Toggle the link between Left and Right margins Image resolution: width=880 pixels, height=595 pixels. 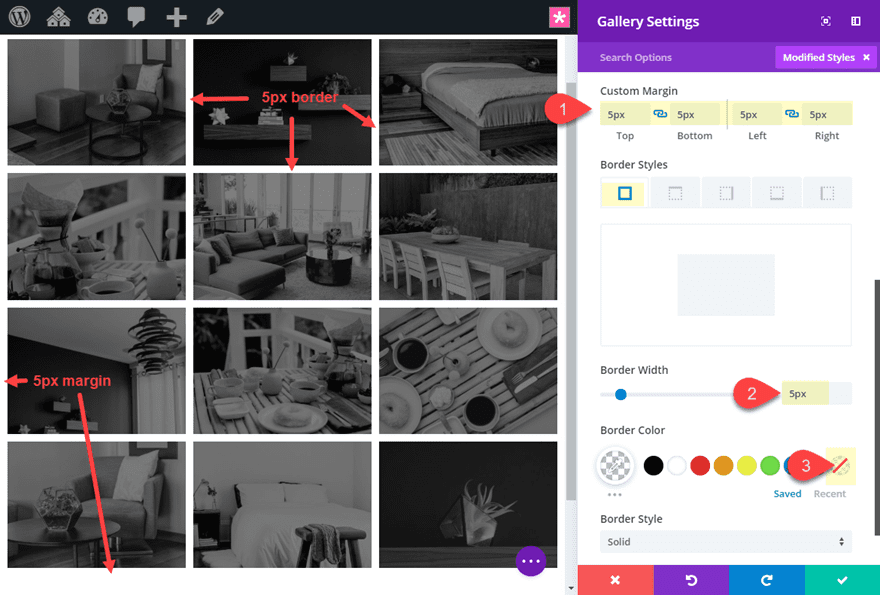[793, 113]
